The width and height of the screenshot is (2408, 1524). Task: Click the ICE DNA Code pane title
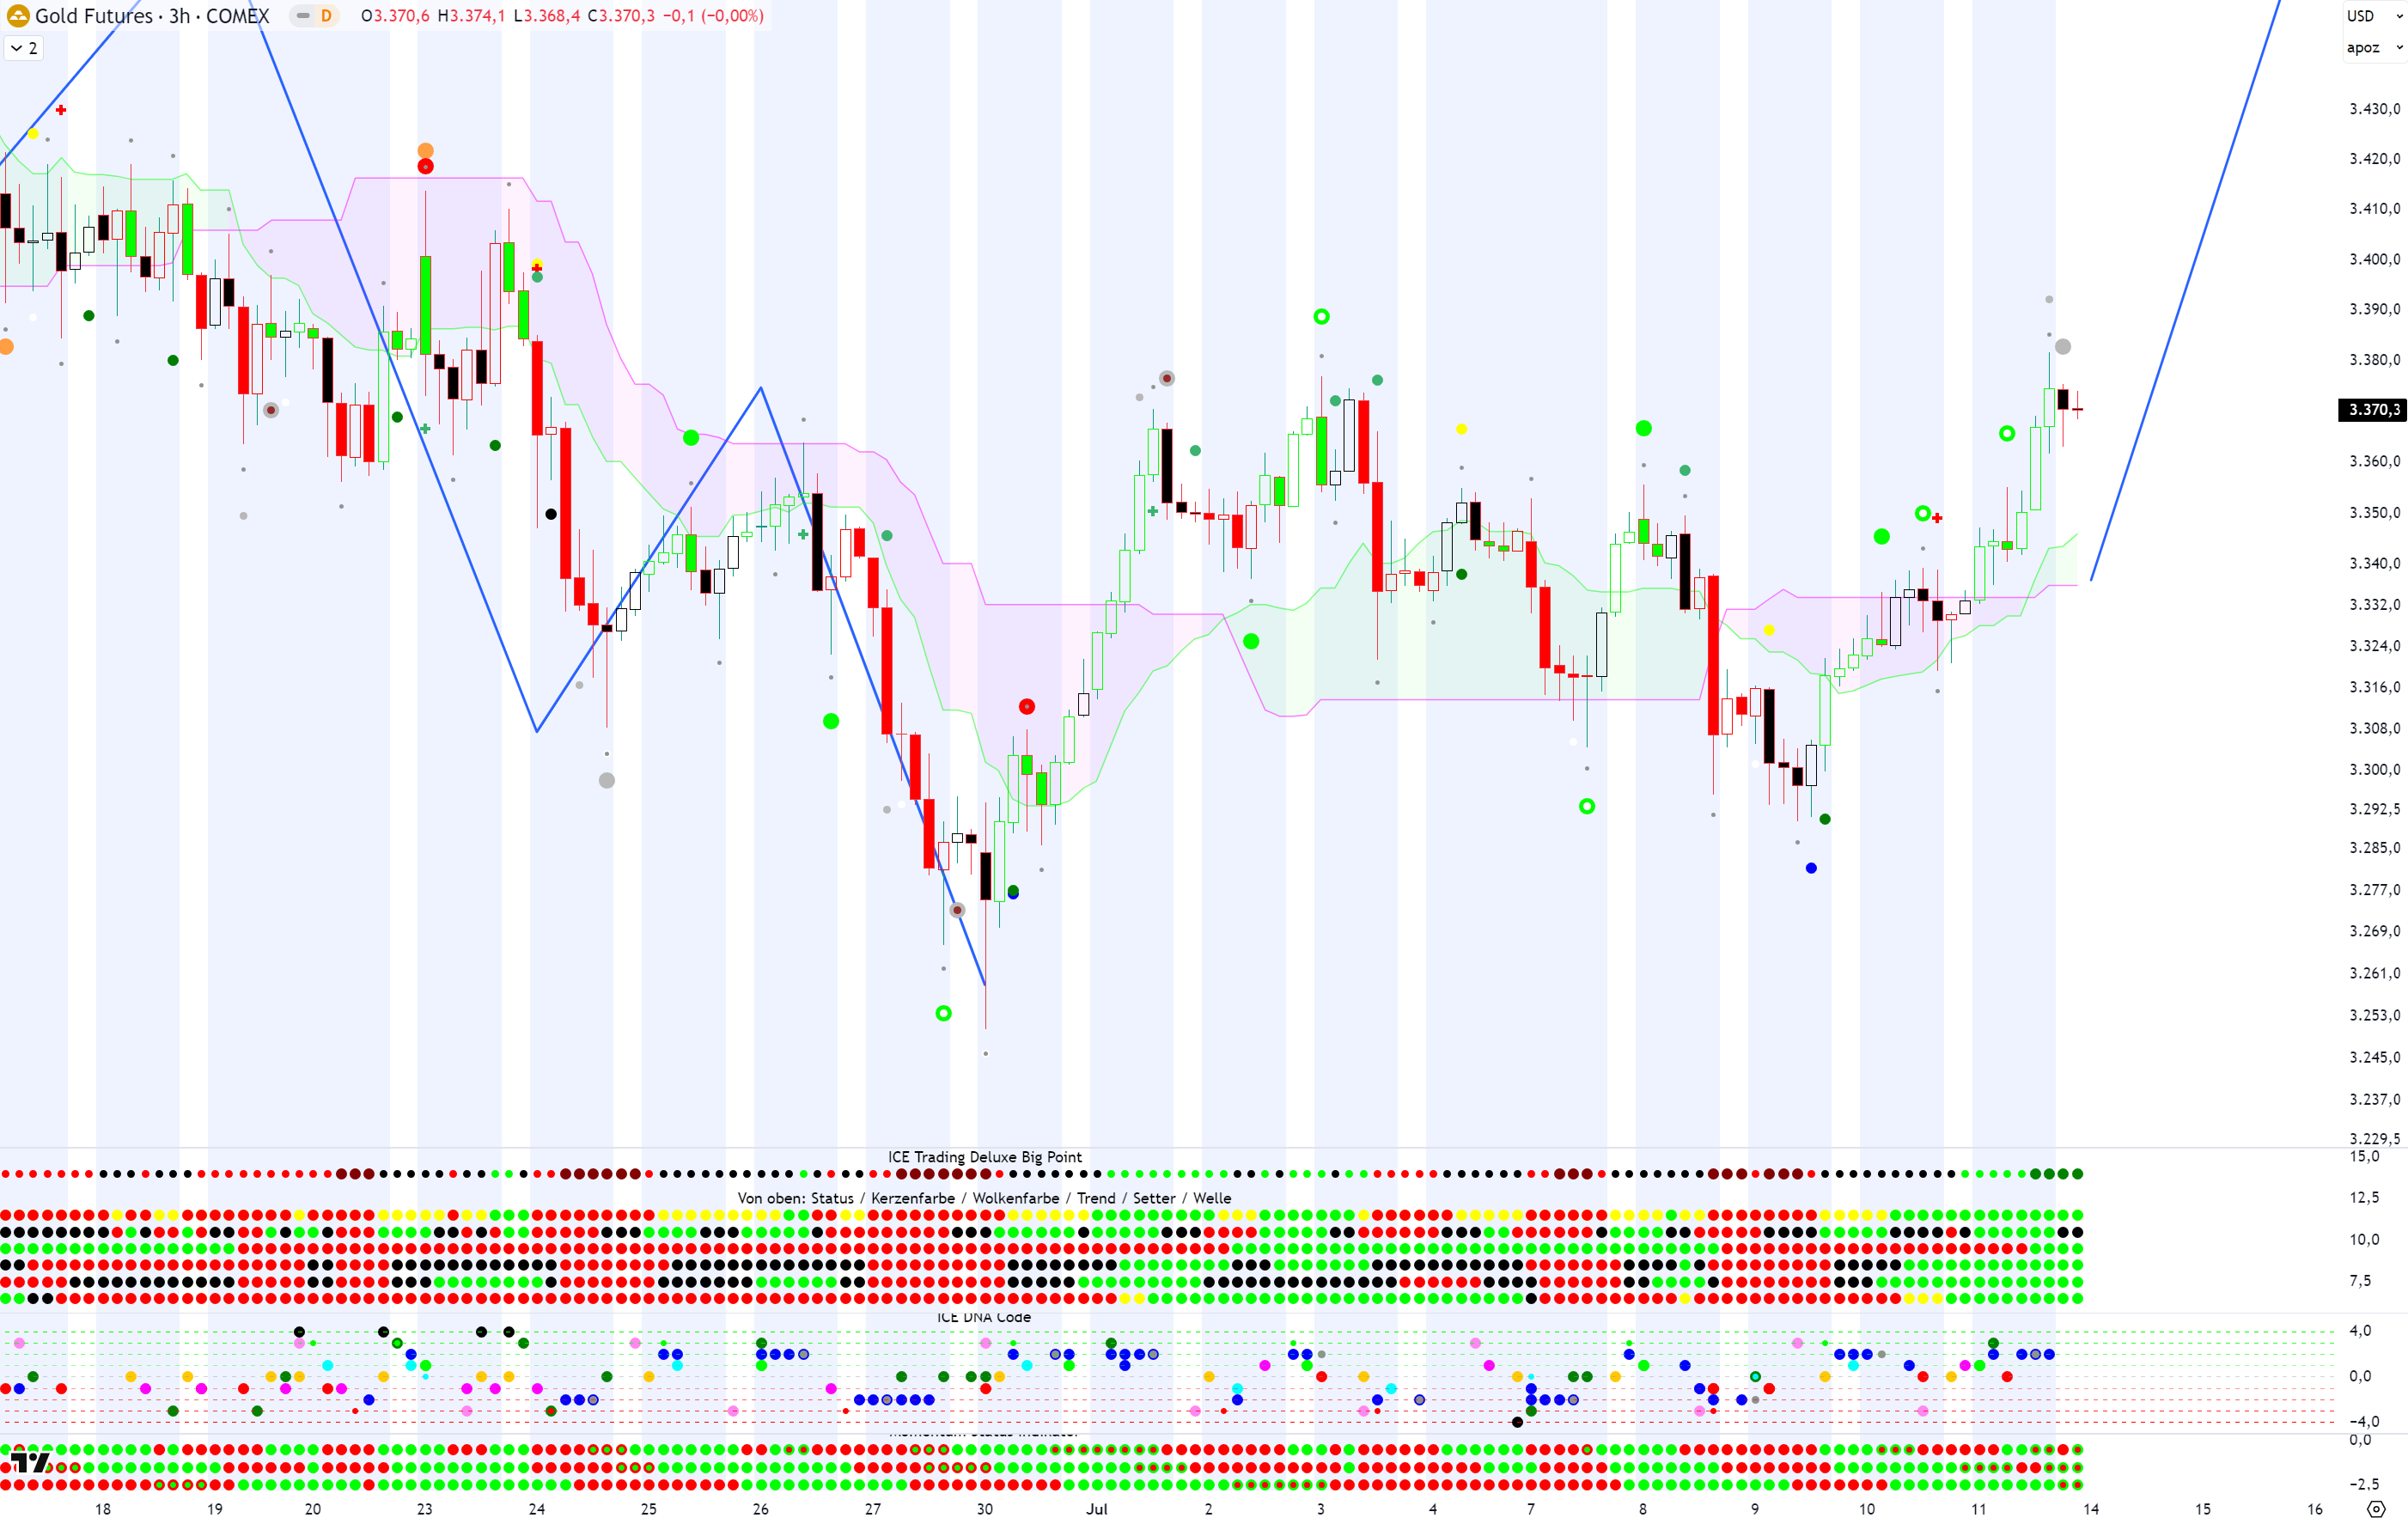coord(984,1317)
